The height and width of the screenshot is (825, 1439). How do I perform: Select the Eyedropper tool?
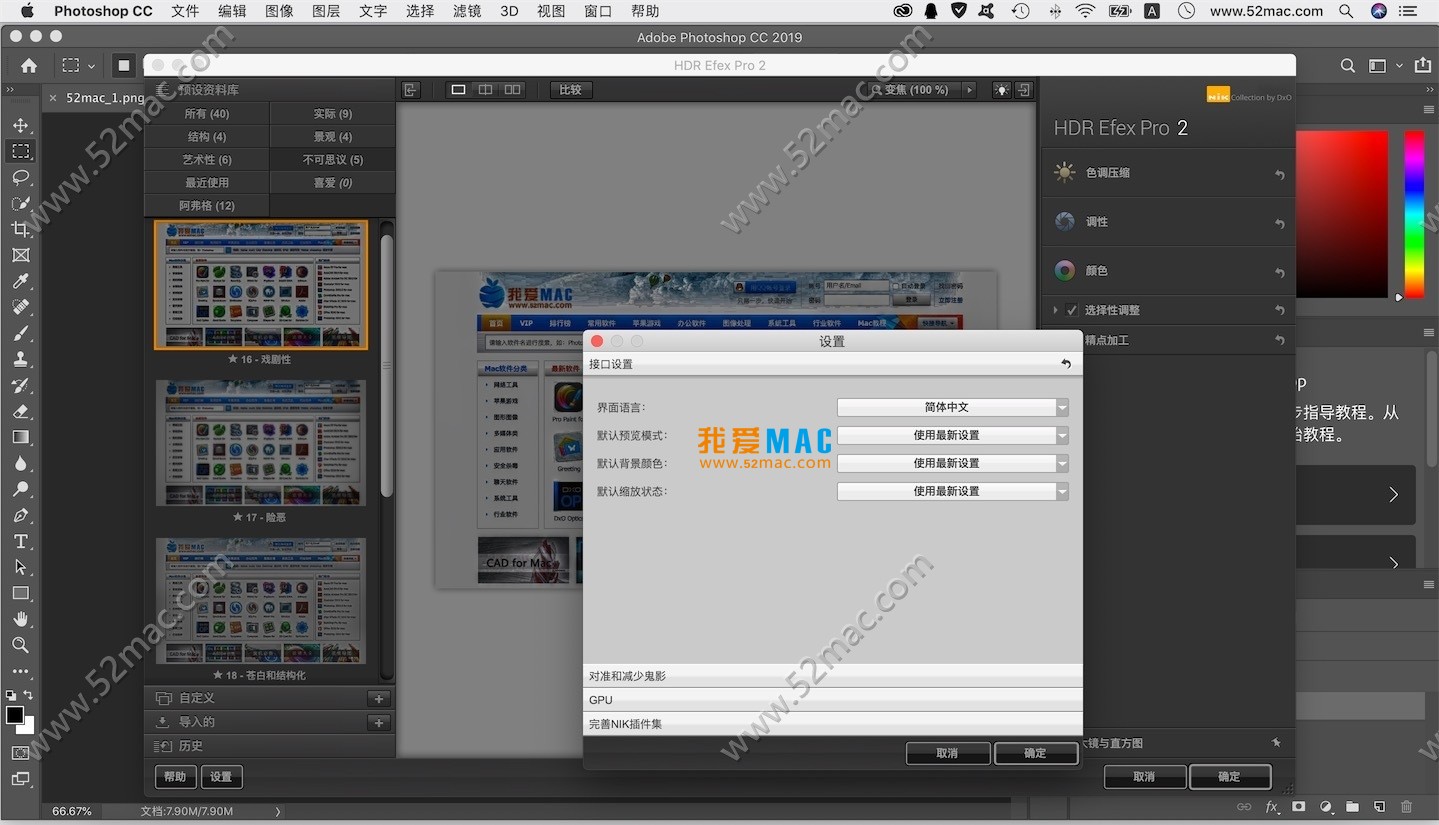tap(20, 282)
